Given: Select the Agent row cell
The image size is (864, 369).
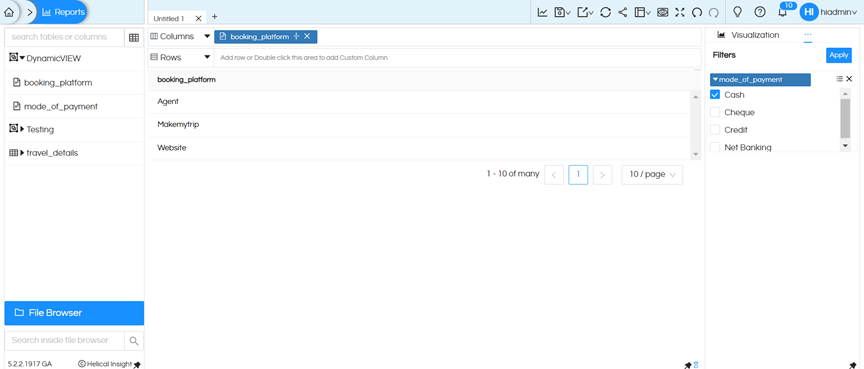Looking at the screenshot, I should [420, 102].
